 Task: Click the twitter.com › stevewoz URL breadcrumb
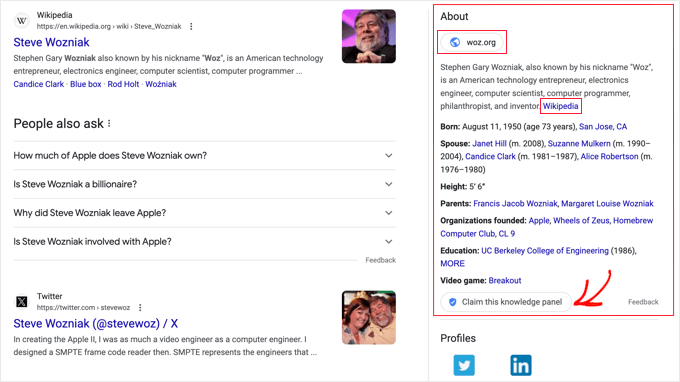pyautogui.click(x=83, y=307)
